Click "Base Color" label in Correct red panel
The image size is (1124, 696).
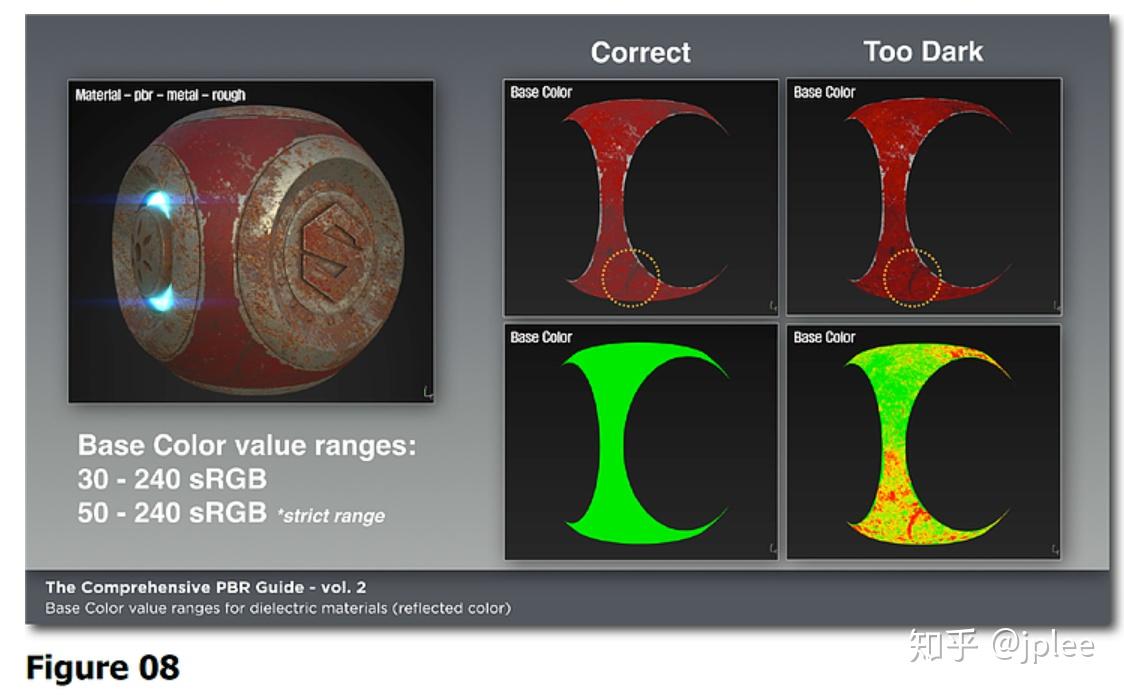(x=541, y=92)
